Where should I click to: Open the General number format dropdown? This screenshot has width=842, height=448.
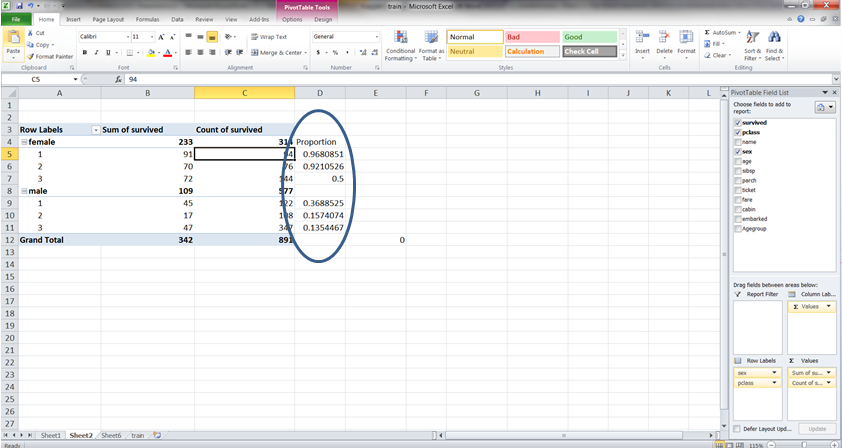374,37
